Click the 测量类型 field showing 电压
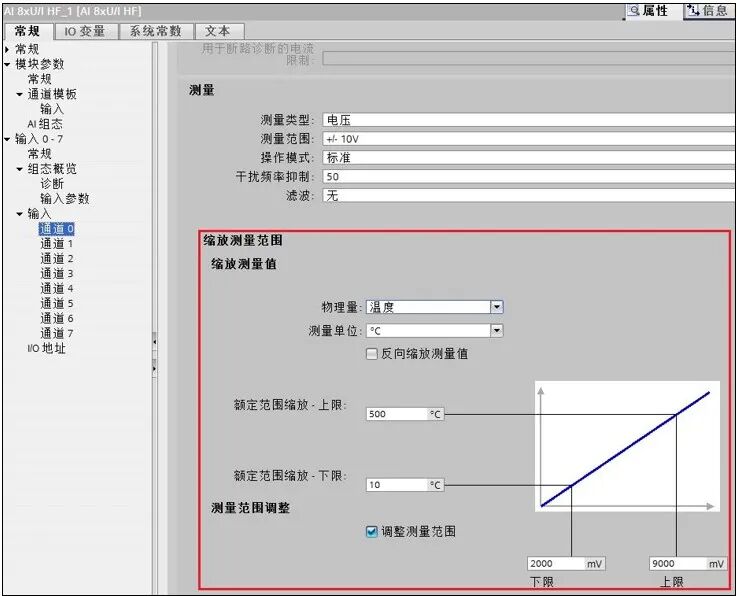The width and height of the screenshot is (737, 596). point(529,120)
